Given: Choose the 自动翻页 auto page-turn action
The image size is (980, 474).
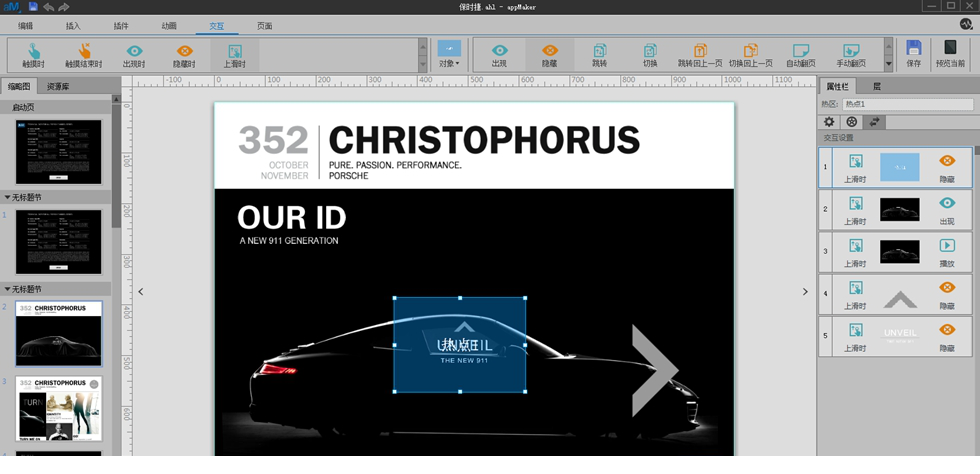Looking at the screenshot, I should 801,55.
